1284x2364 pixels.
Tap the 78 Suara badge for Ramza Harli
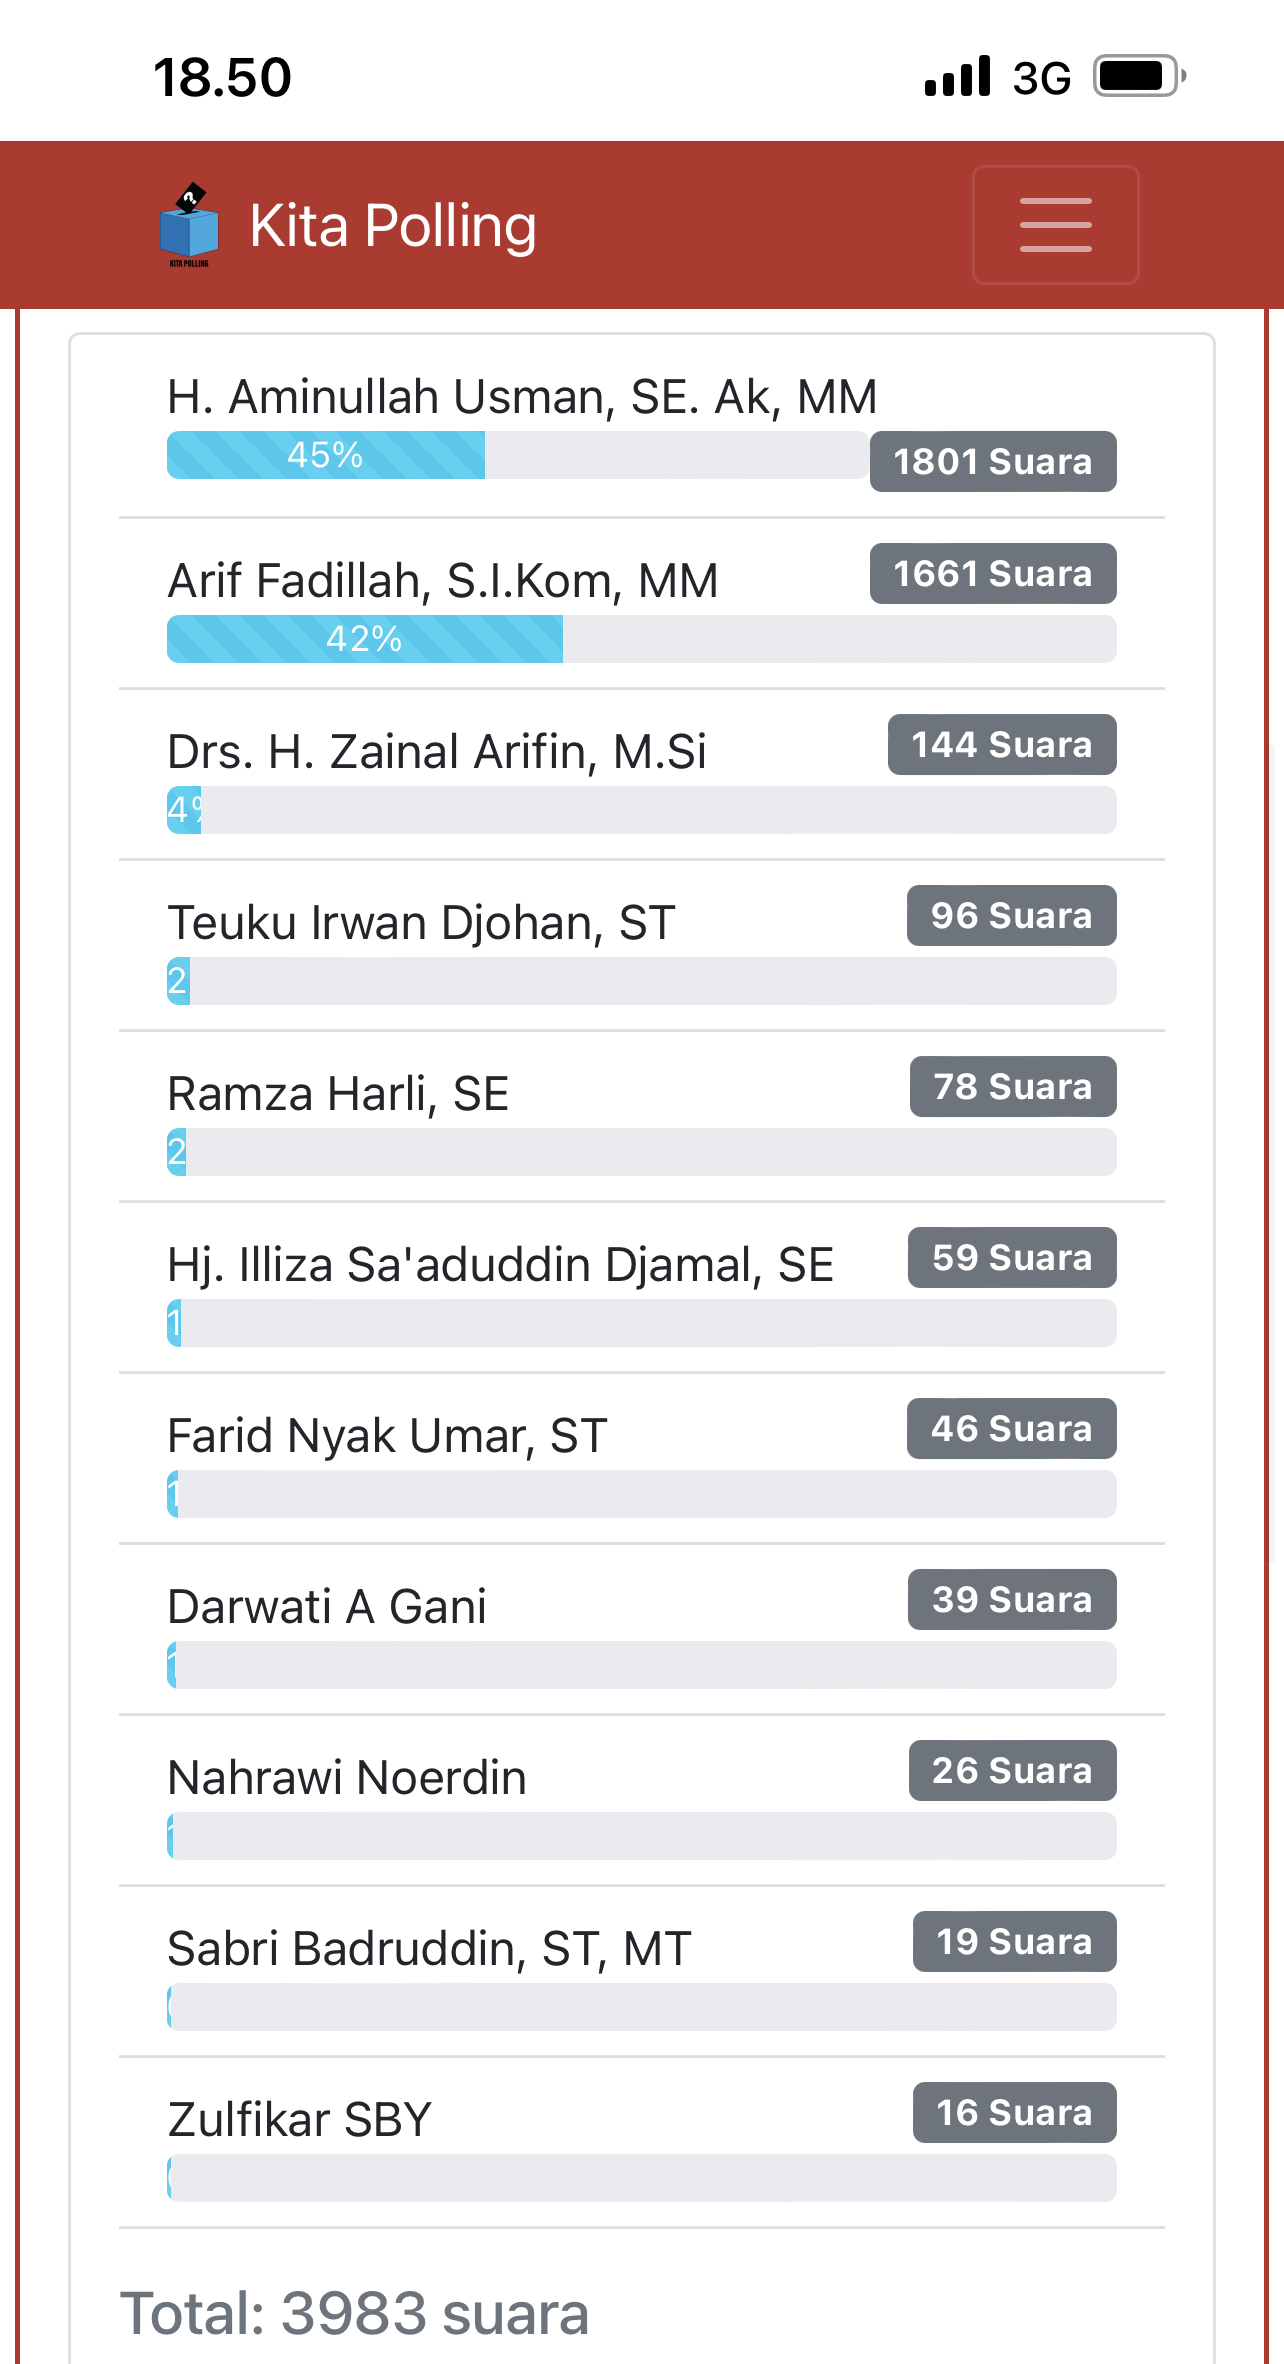coord(1012,1087)
